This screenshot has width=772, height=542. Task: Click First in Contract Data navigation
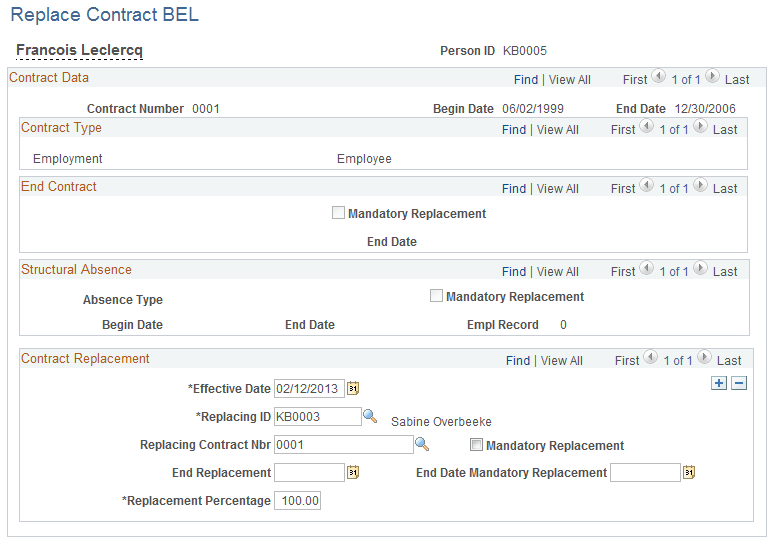635,80
